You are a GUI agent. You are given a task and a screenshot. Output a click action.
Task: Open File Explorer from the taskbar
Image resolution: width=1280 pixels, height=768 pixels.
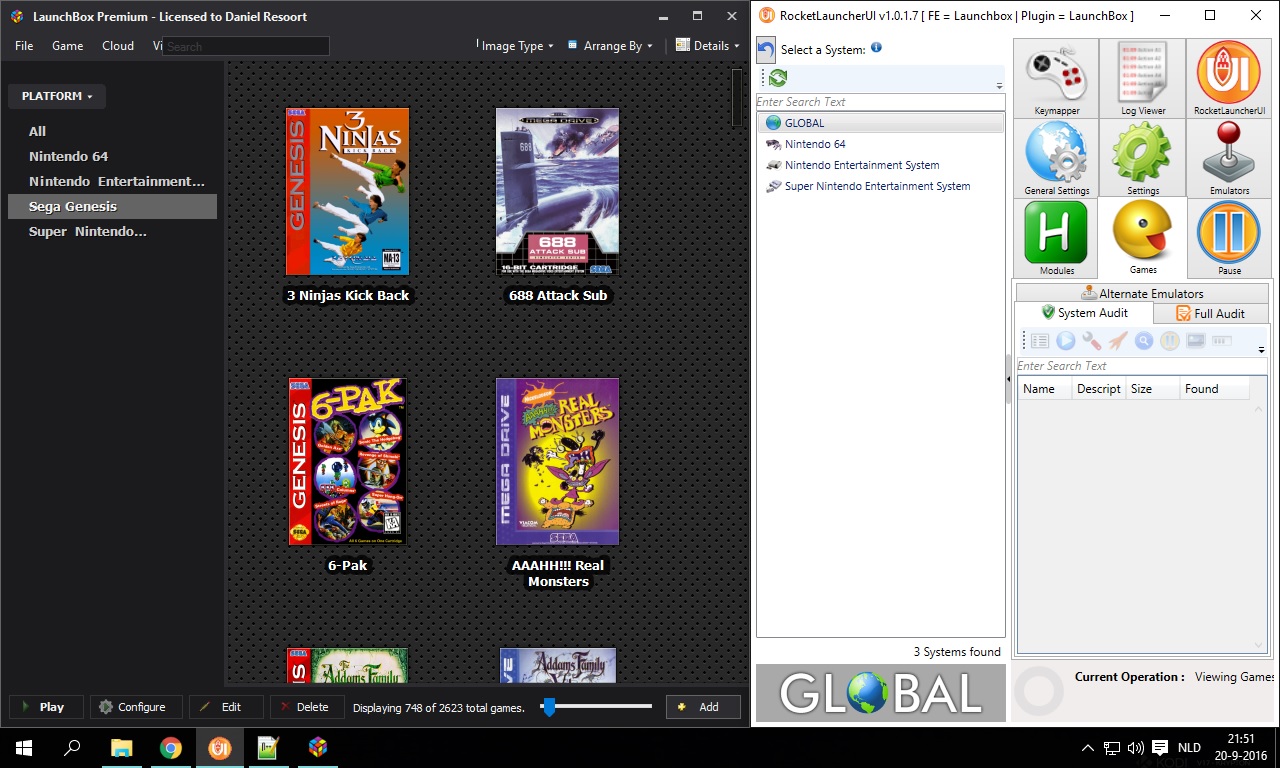(122, 747)
